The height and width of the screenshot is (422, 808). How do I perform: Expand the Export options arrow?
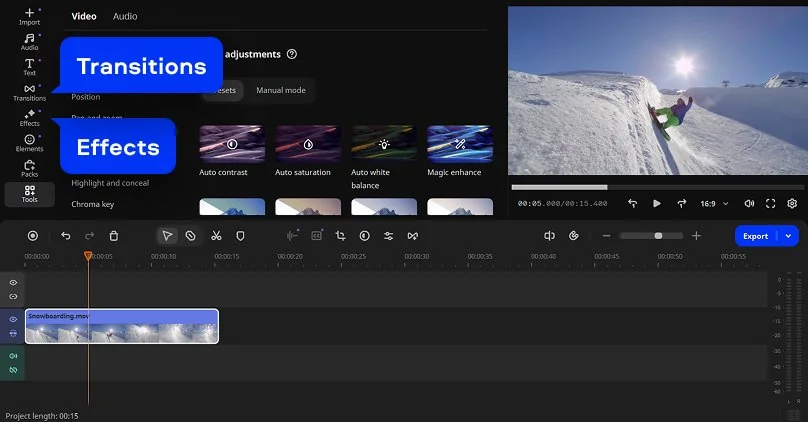789,236
